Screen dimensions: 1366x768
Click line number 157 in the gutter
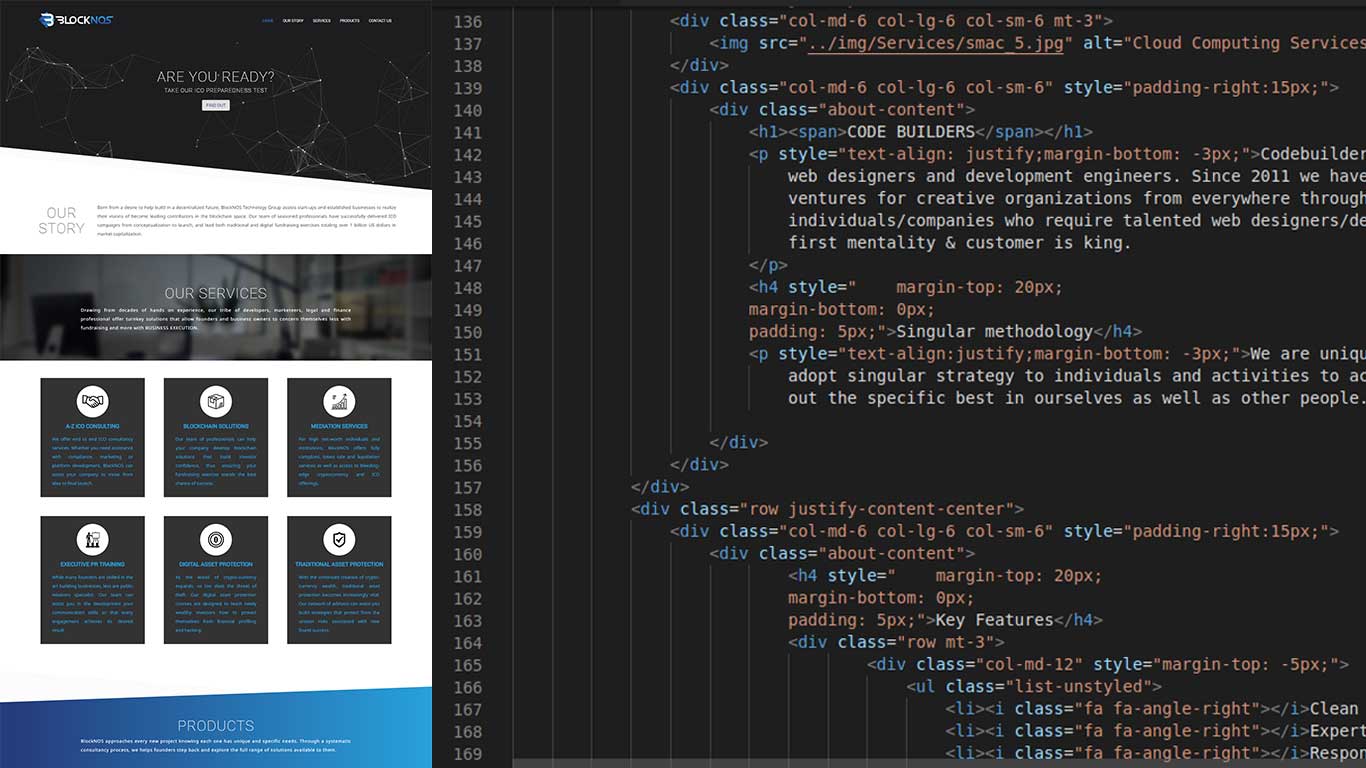point(467,487)
